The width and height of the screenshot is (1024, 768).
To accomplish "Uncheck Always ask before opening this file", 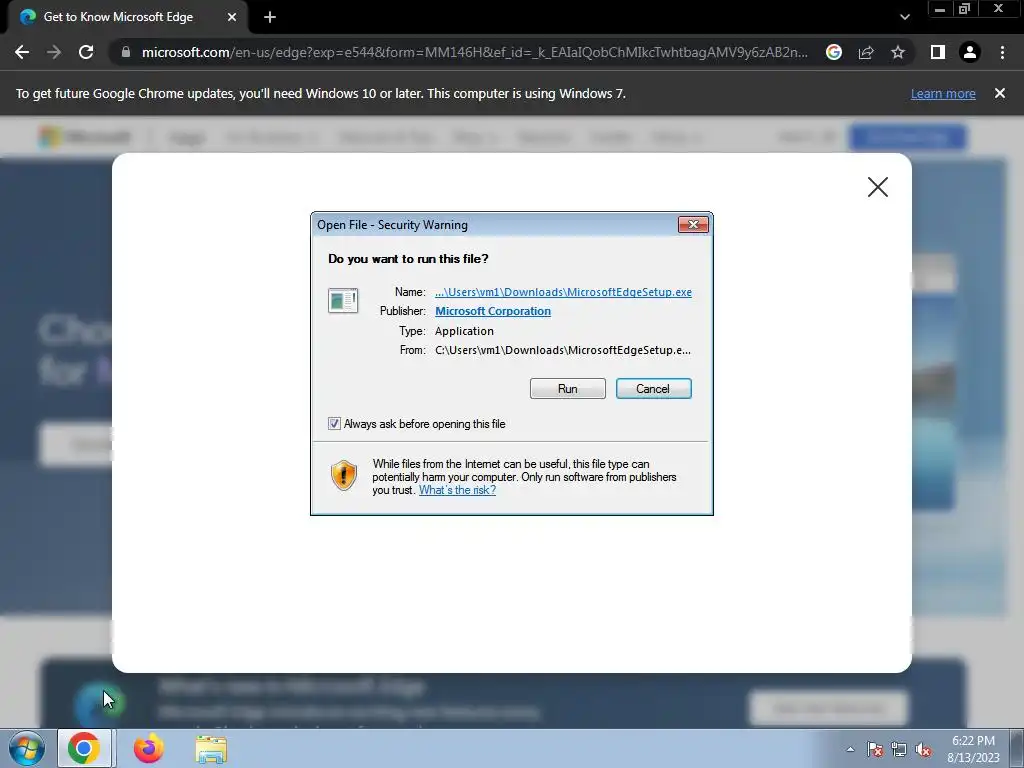I will (x=334, y=424).
